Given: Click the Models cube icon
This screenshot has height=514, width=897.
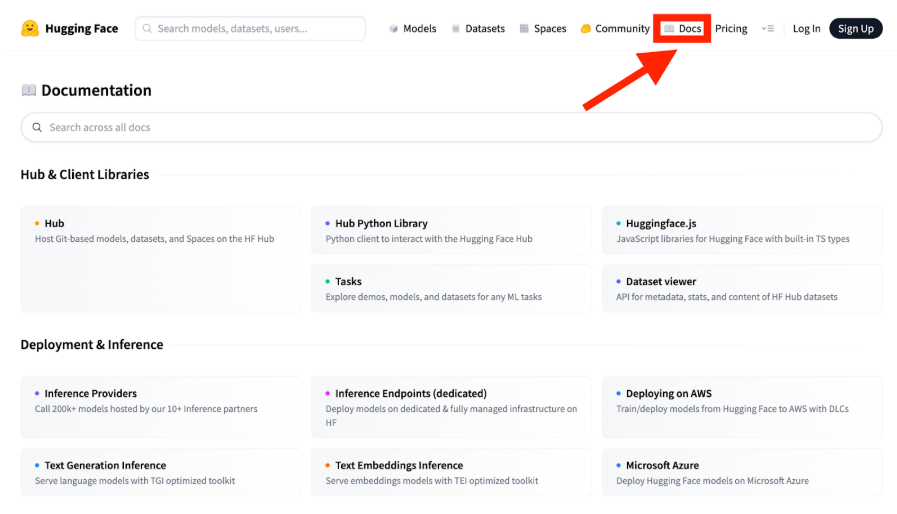Looking at the screenshot, I should (394, 29).
